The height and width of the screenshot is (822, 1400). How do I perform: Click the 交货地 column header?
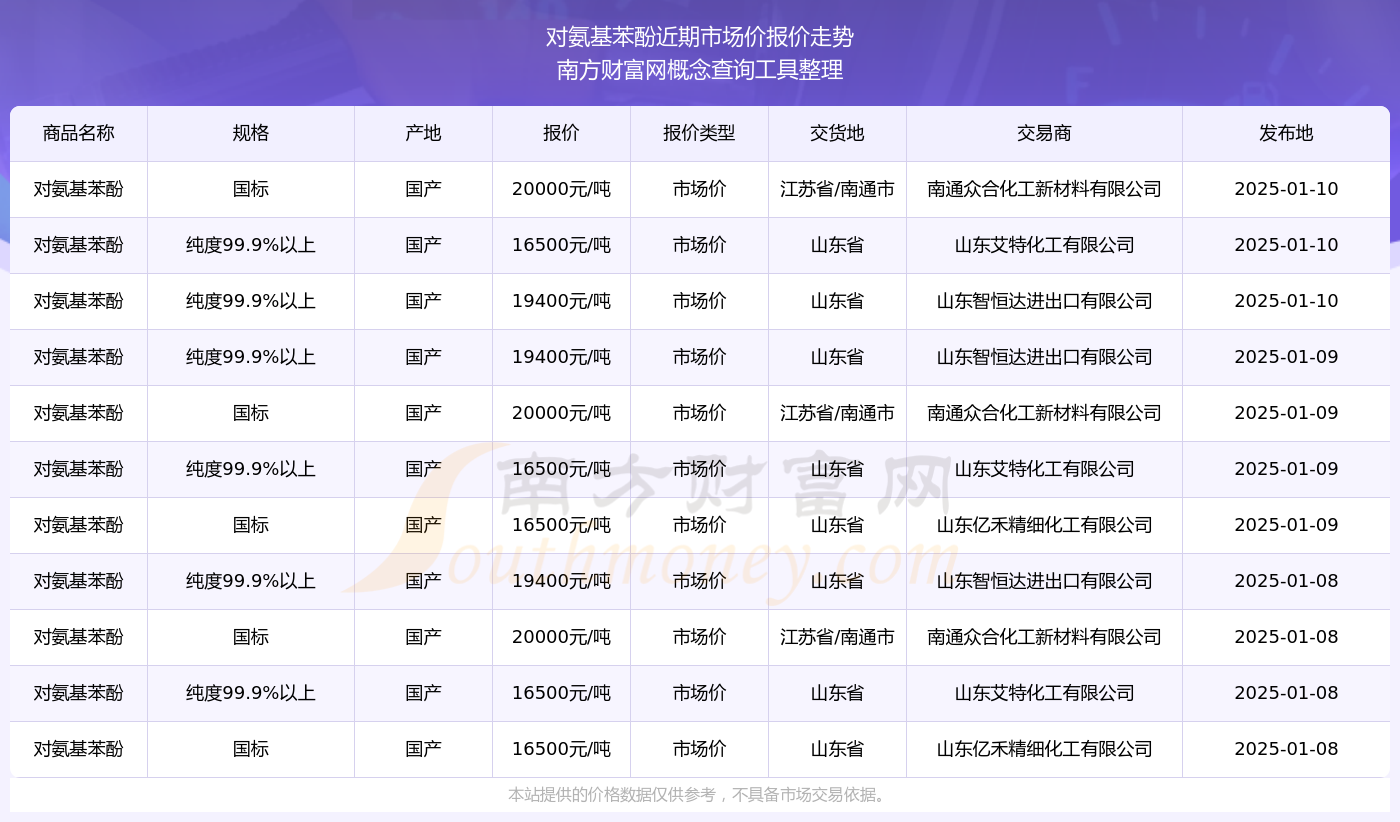coord(837,134)
